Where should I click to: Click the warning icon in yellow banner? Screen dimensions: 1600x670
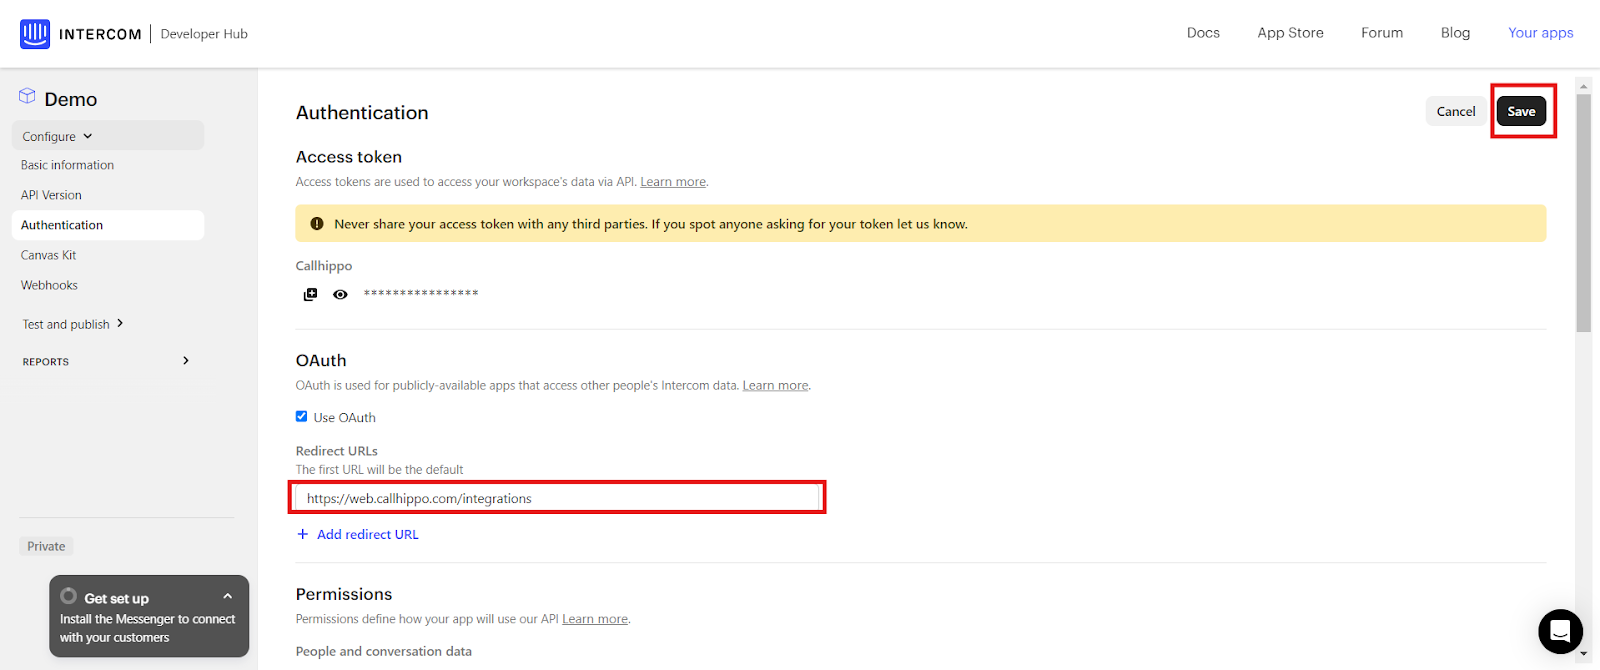[x=317, y=224]
